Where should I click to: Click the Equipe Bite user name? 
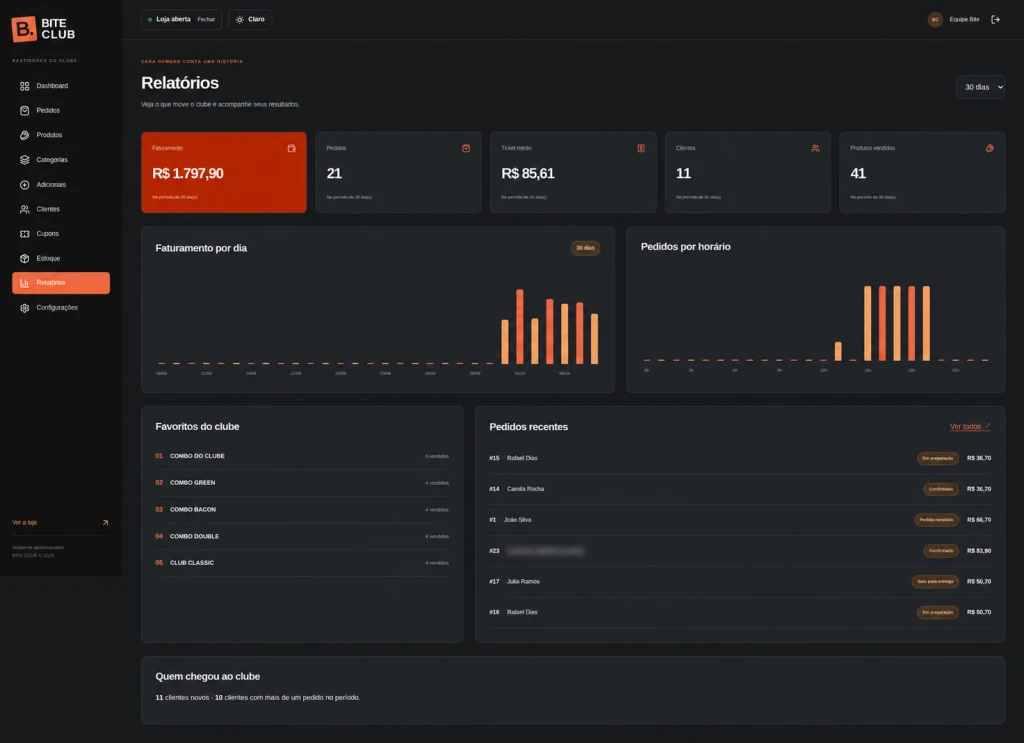[x=964, y=20]
